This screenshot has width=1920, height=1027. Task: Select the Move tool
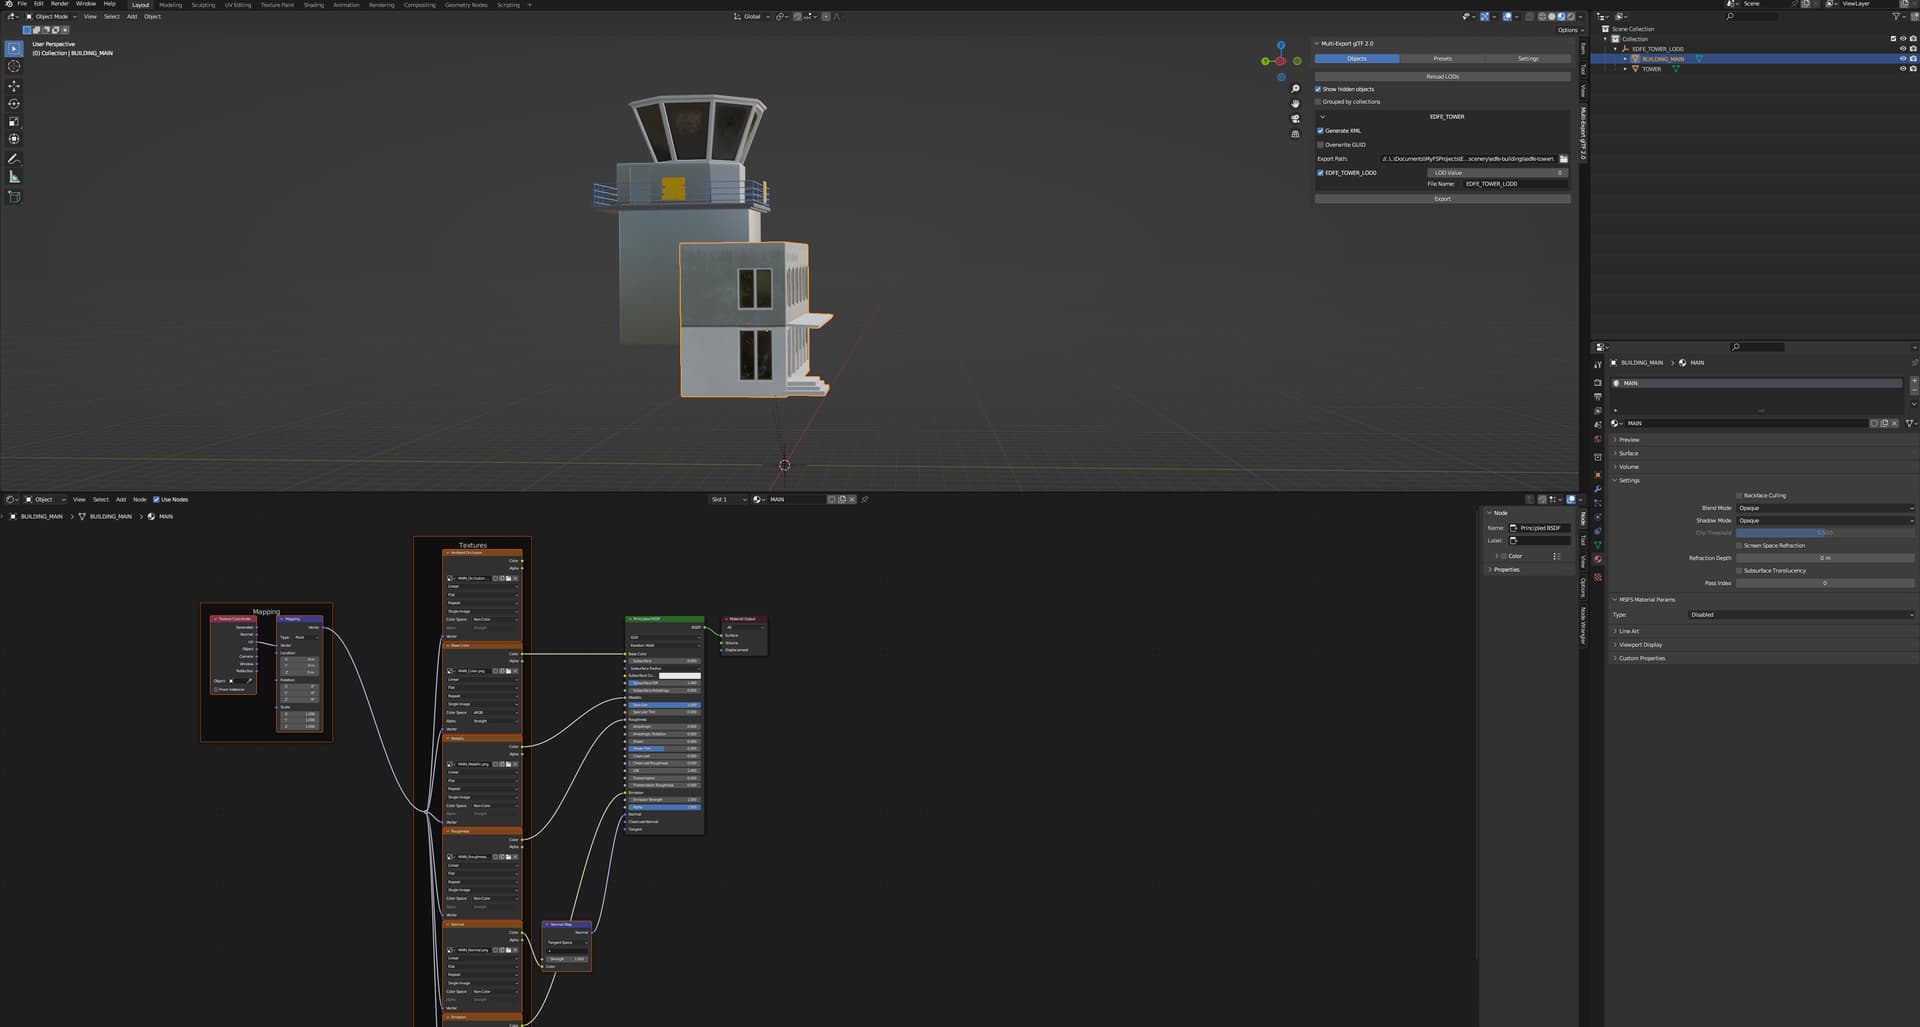pos(14,86)
